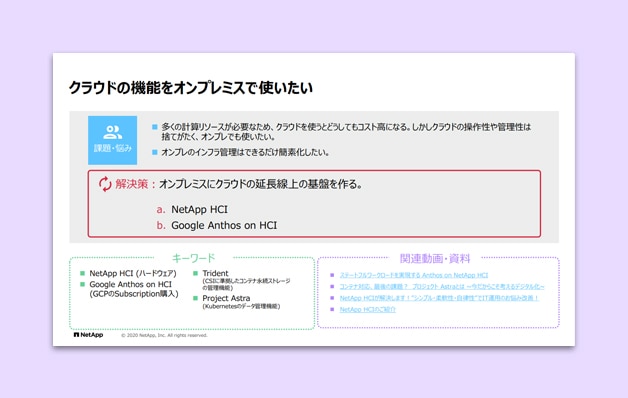628x398 pixels.
Task: Click the 'Kubernetesのデータ管理機能' note under Project Astra
Action: click(242, 306)
